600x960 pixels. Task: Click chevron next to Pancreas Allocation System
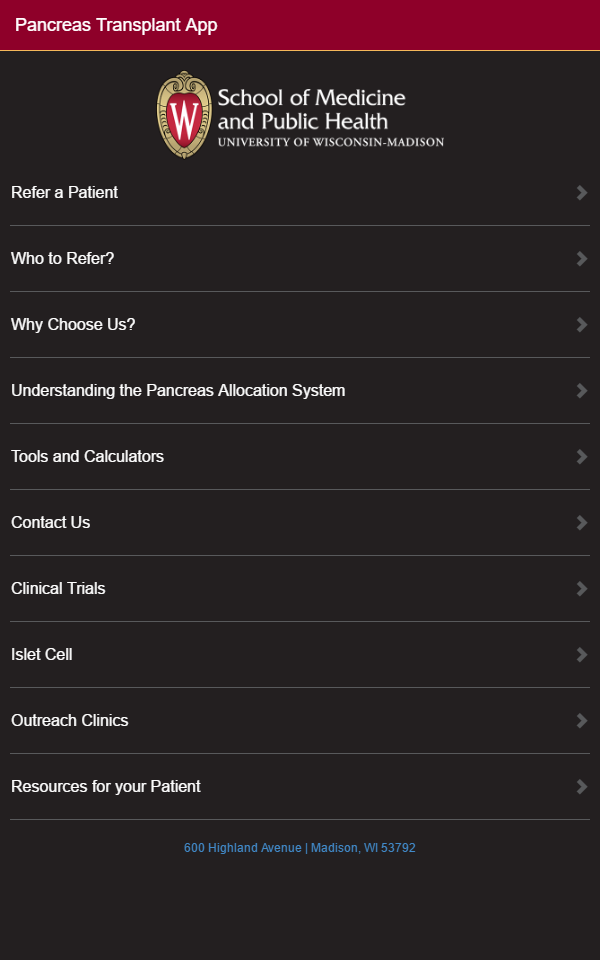coord(582,391)
